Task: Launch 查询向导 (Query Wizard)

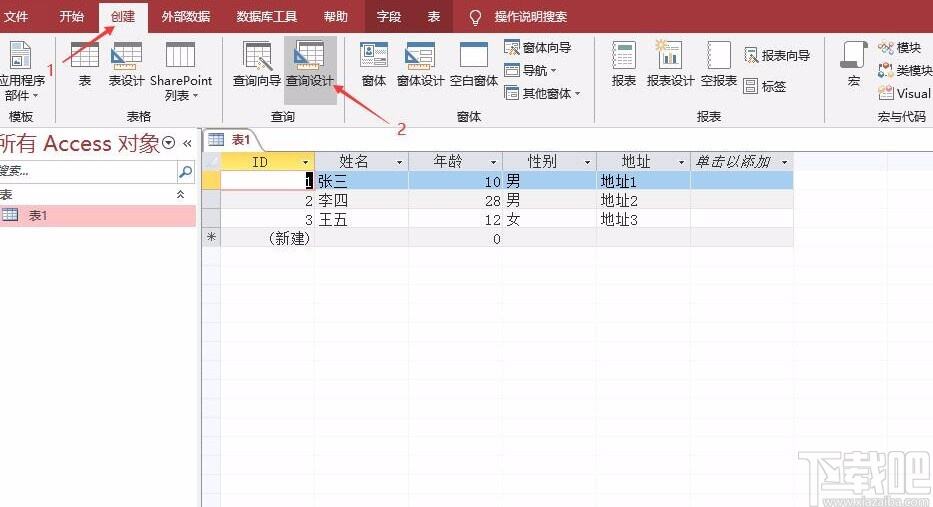Action: tap(256, 64)
